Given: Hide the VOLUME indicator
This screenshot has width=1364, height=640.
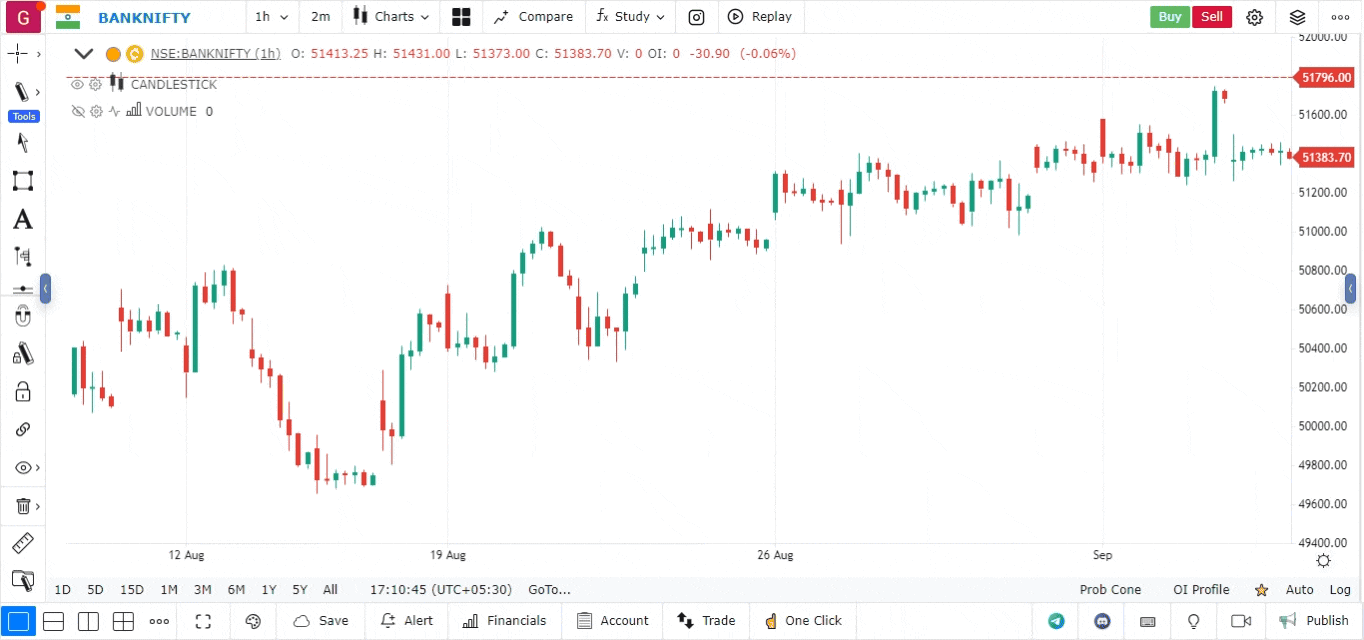Looking at the screenshot, I should [x=78, y=111].
